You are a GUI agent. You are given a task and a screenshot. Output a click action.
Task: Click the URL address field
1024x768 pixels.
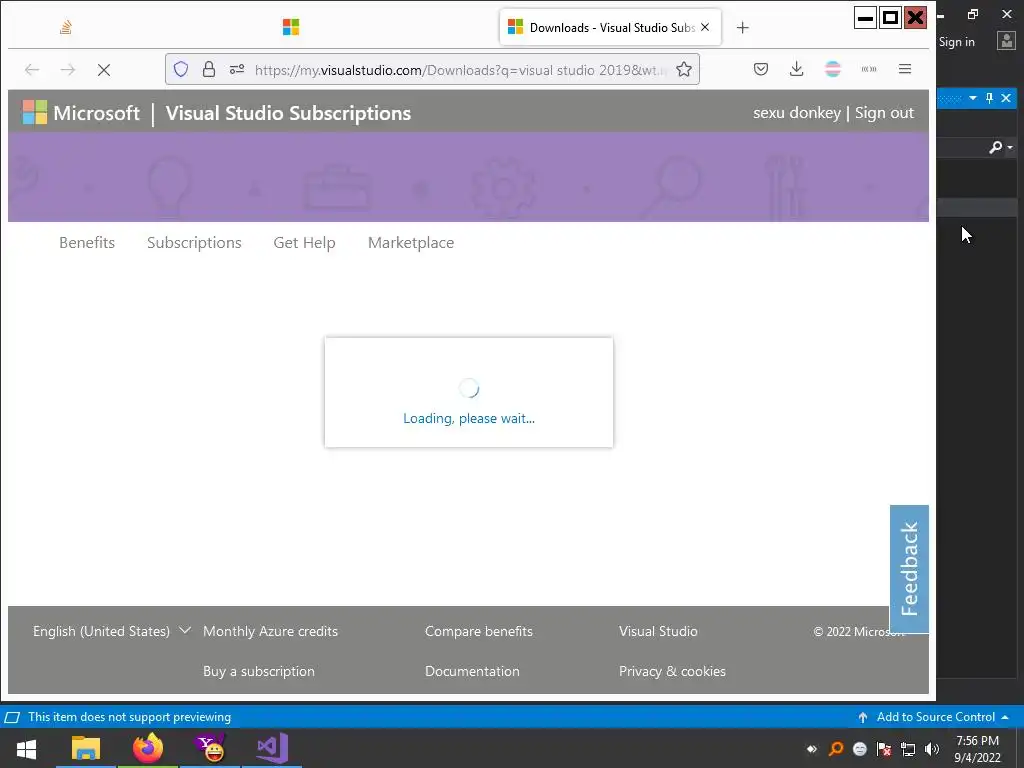pos(460,70)
